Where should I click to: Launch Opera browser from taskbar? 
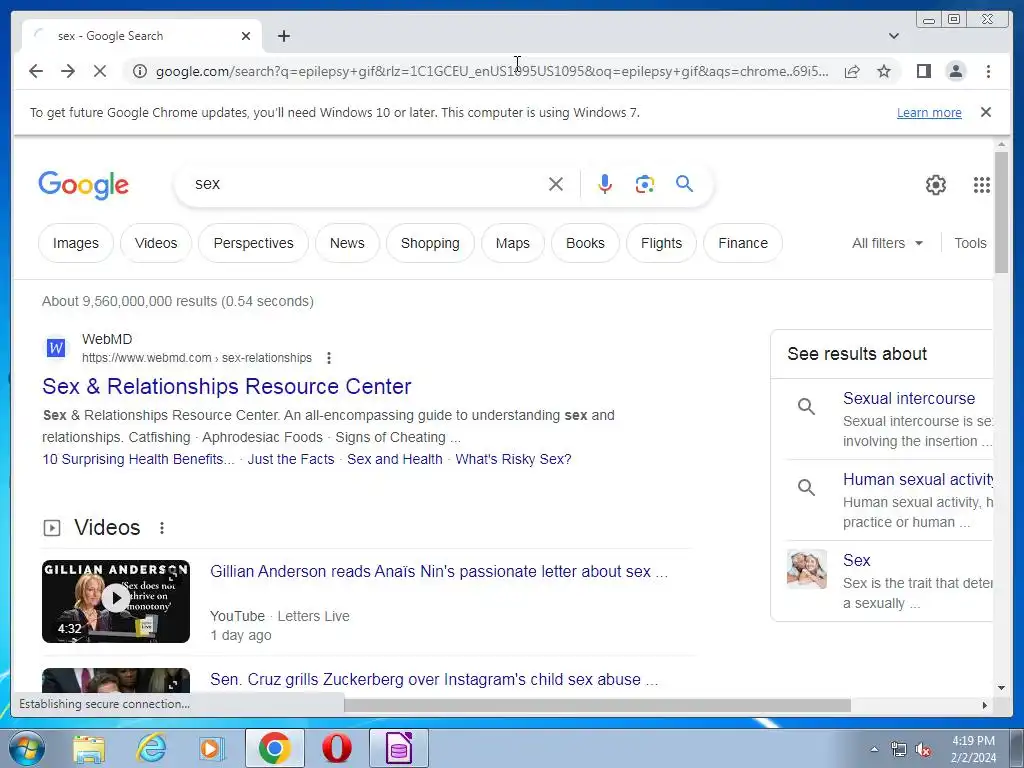(x=336, y=748)
